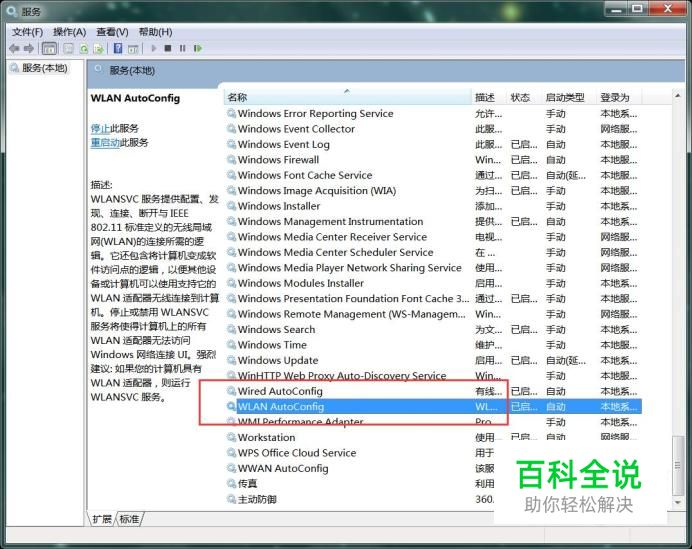Open the 文件(F) menu

27,32
